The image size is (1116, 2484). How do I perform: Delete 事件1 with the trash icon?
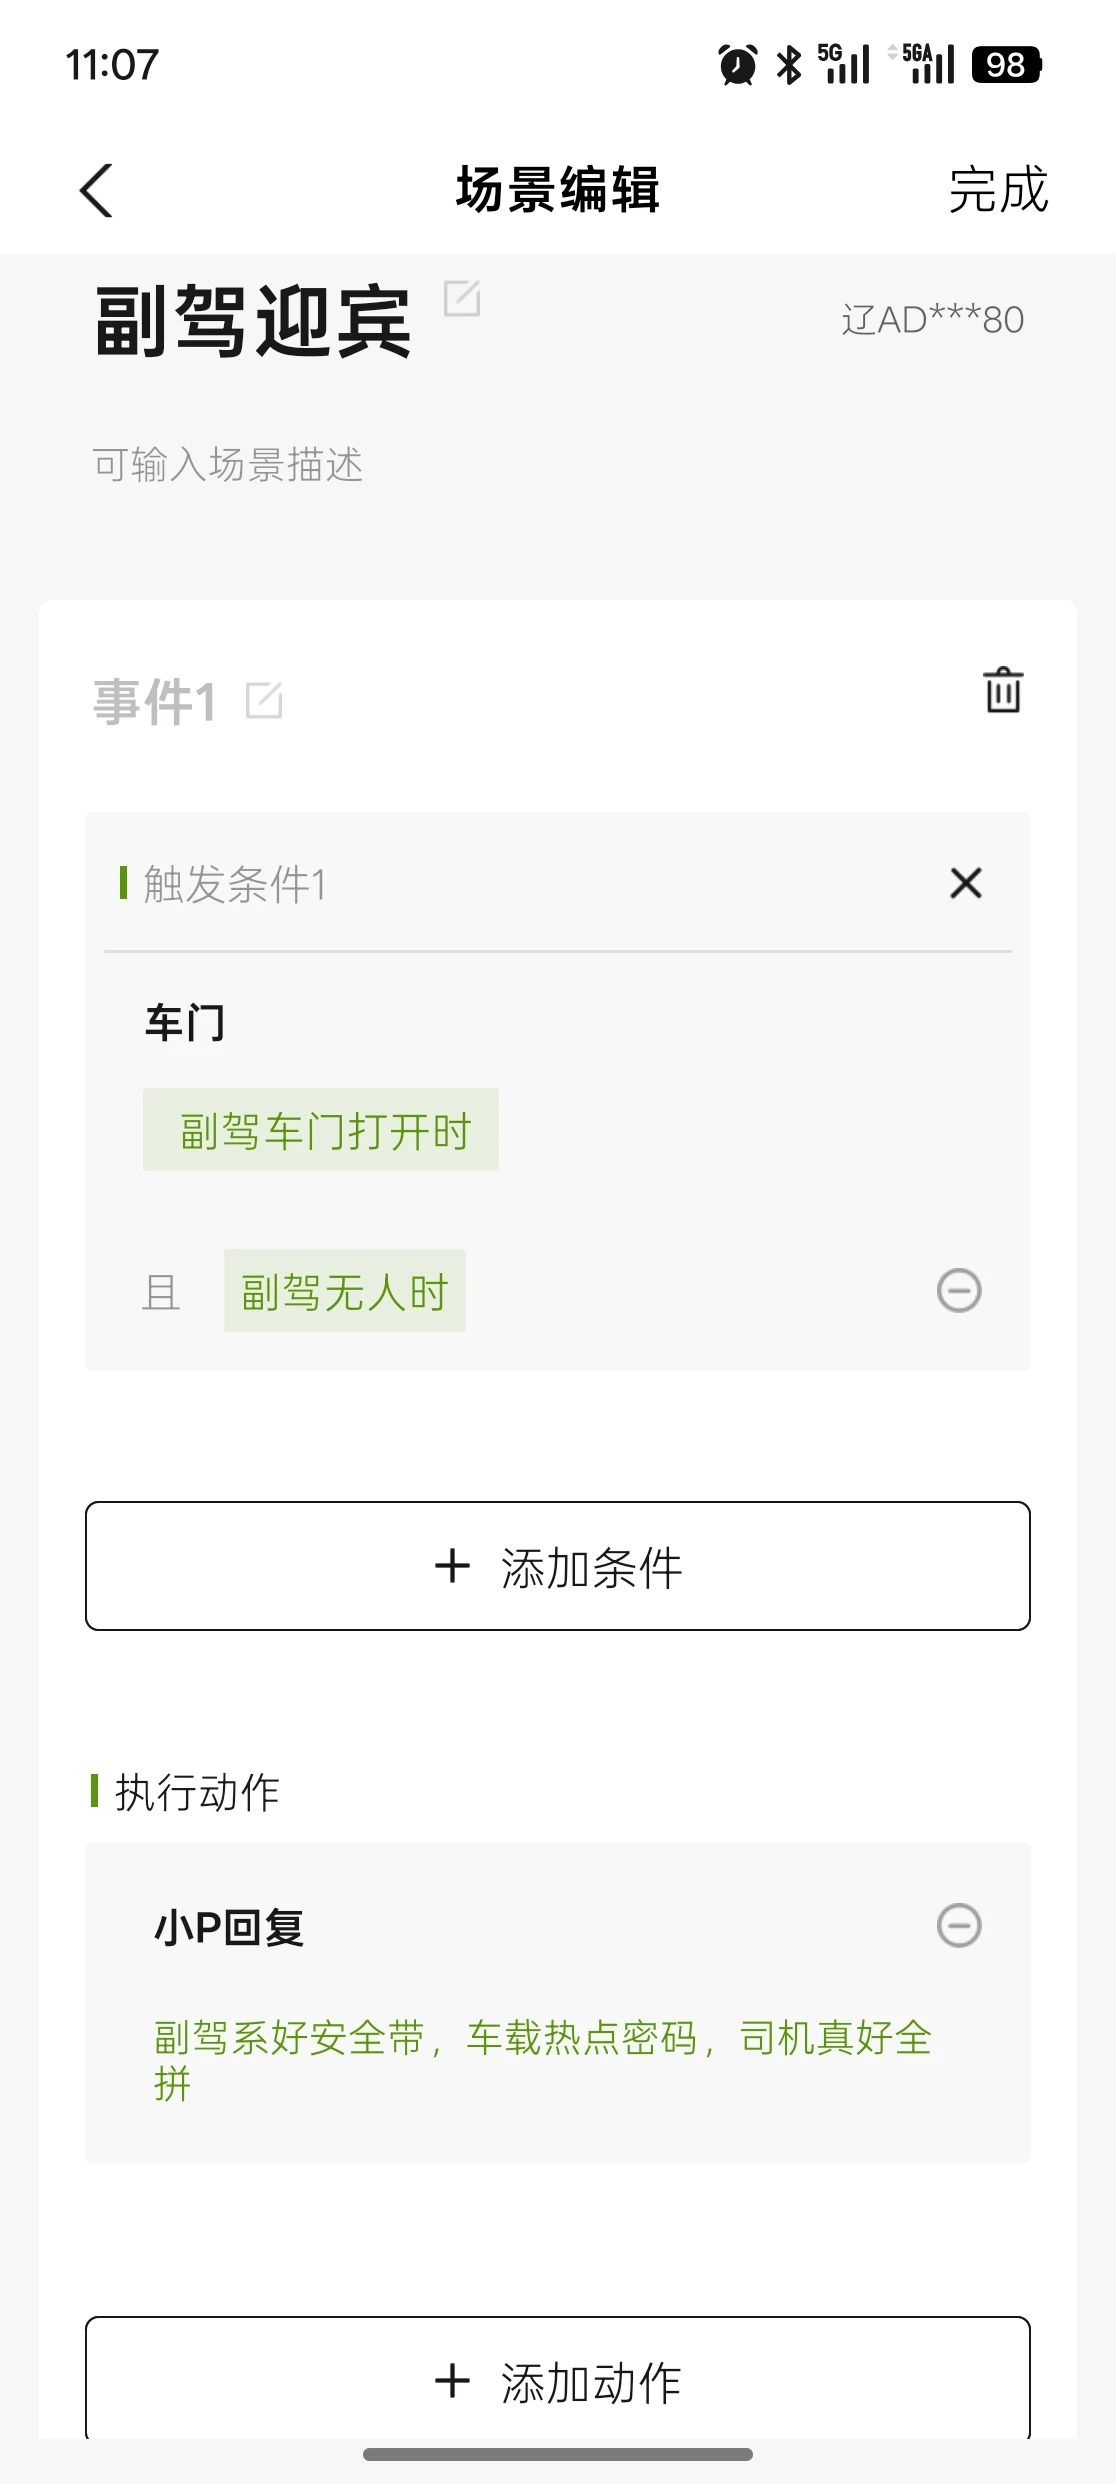click(1003, 690)
